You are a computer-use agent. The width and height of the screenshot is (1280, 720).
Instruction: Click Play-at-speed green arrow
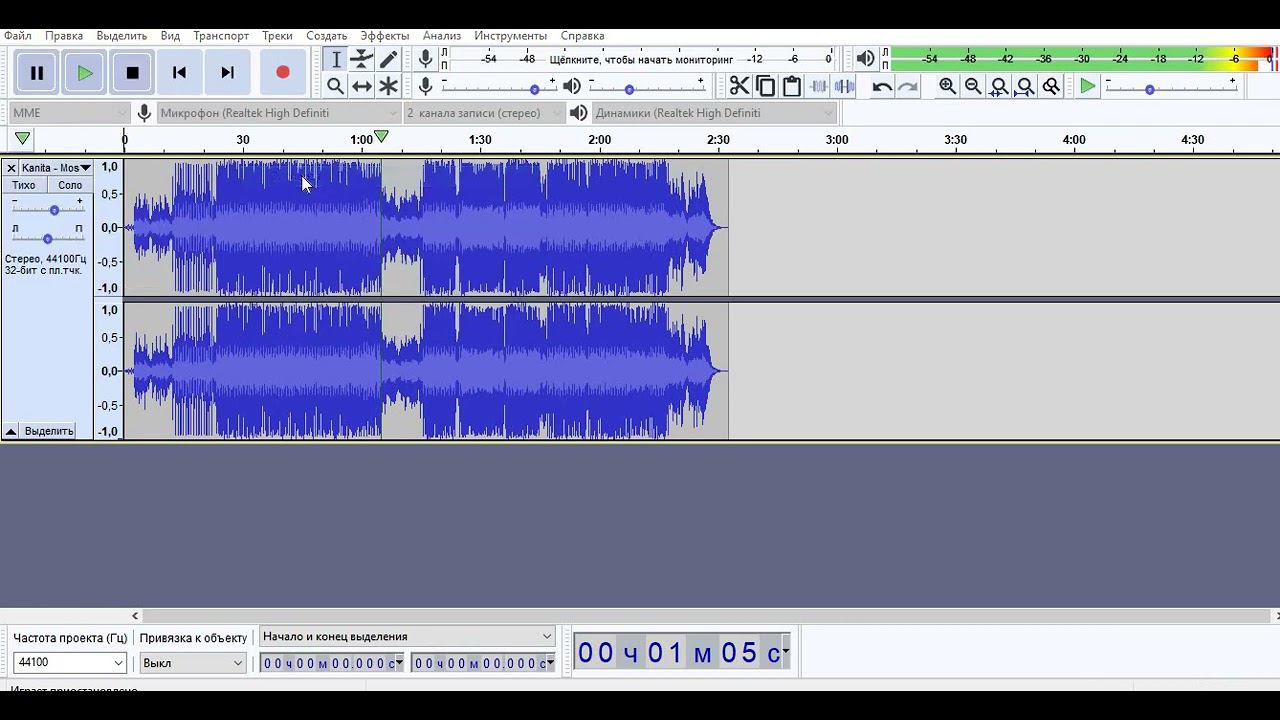tap(1087, 86)
